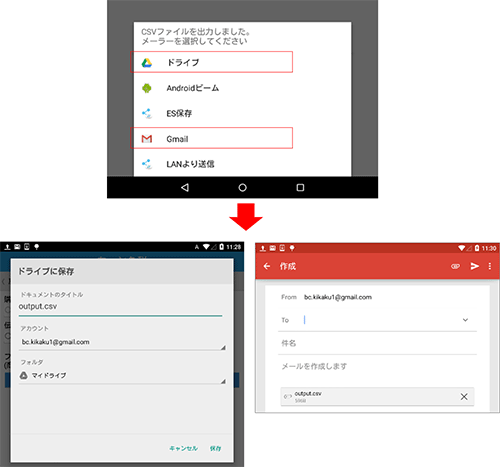Tap the Google Drive icon
Screen dimensions: 500x467
(x=147, y=63)
